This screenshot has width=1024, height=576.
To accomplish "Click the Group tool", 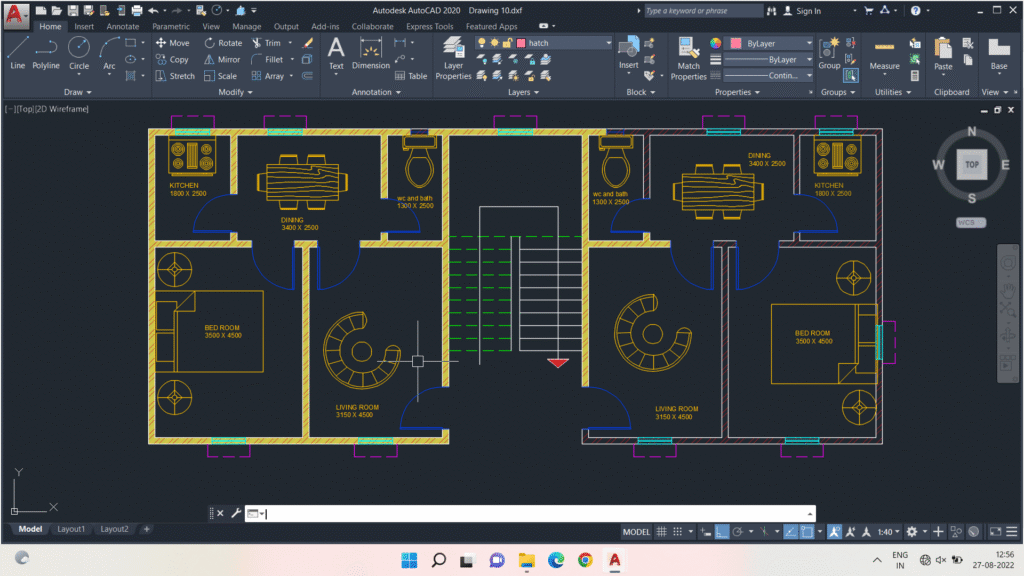I will pyautogui.click(x=829, y=53).
